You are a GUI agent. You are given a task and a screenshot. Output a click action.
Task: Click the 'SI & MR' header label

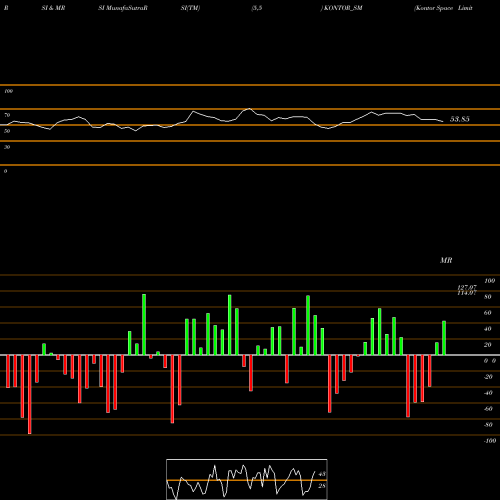pyautogui.click(x=53, y=8)
